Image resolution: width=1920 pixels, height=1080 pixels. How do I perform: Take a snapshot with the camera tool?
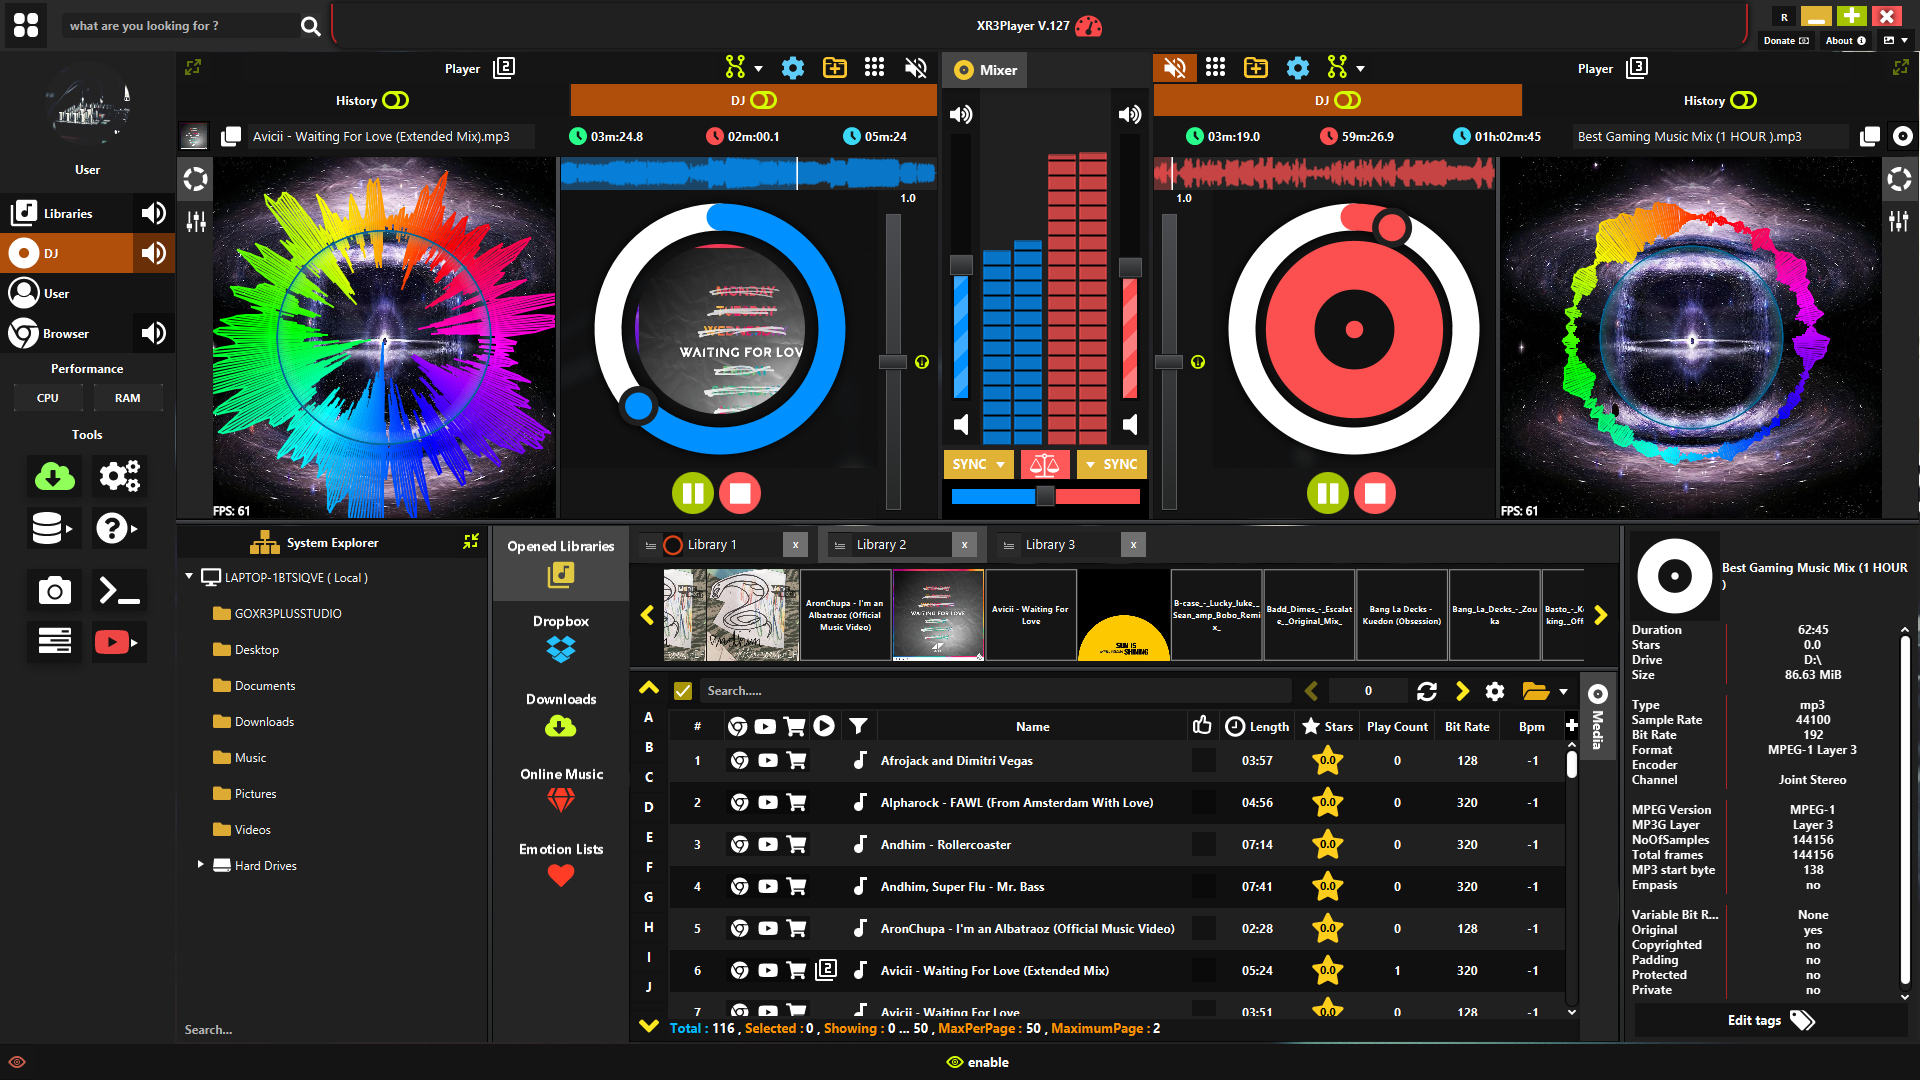tap(53, 590)
